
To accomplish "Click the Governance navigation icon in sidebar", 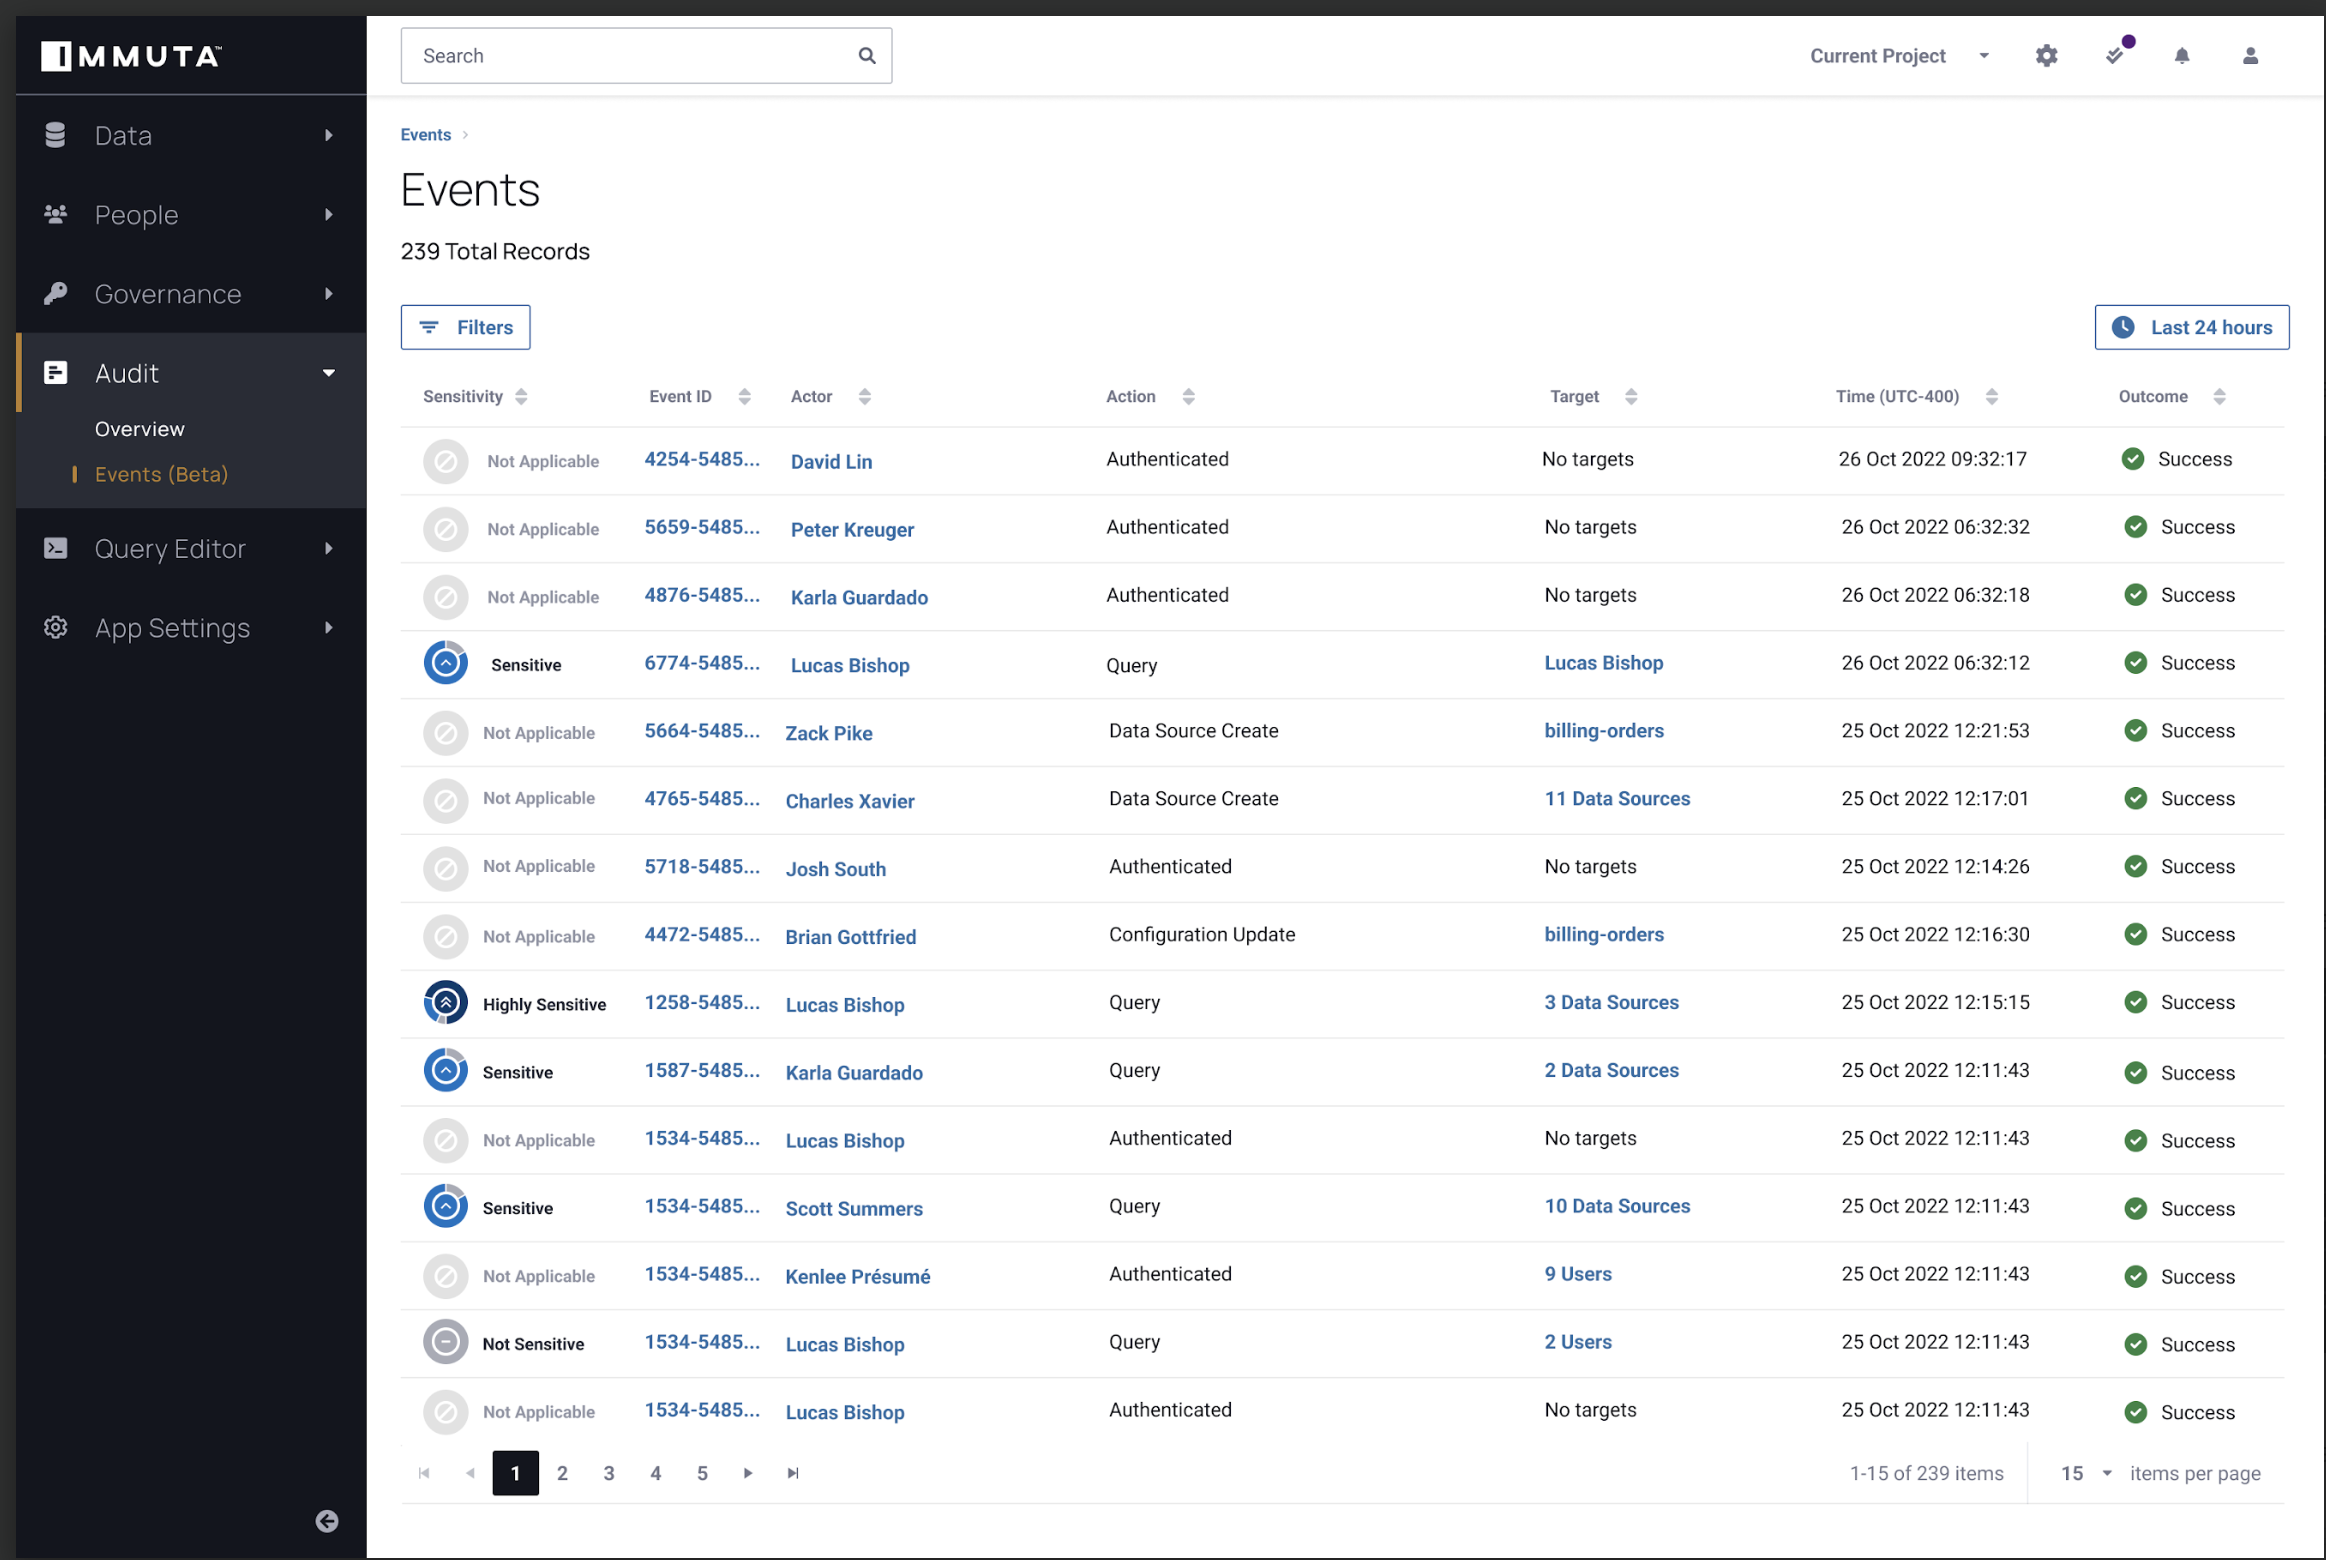I will 54,292.
